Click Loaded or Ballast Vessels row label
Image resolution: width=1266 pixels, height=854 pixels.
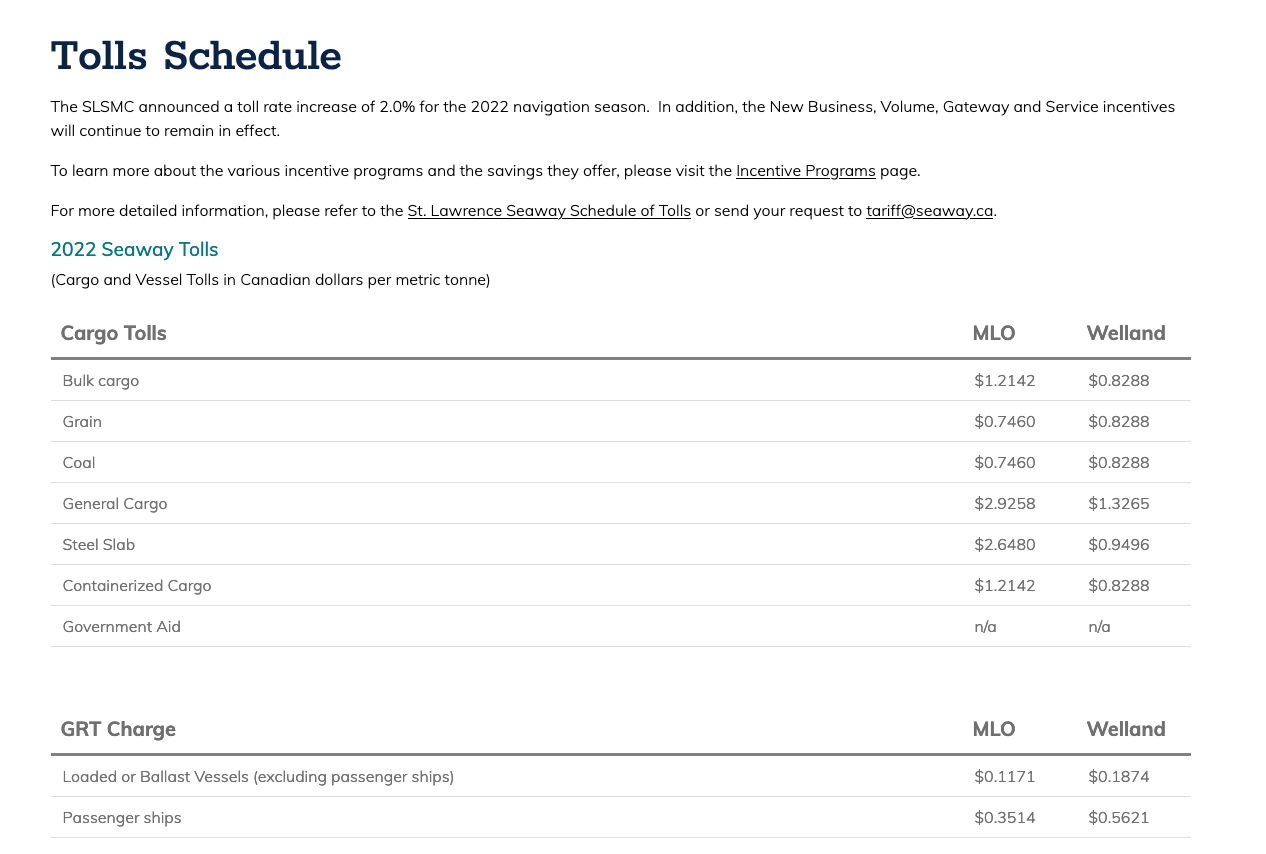tap(258, 777)
